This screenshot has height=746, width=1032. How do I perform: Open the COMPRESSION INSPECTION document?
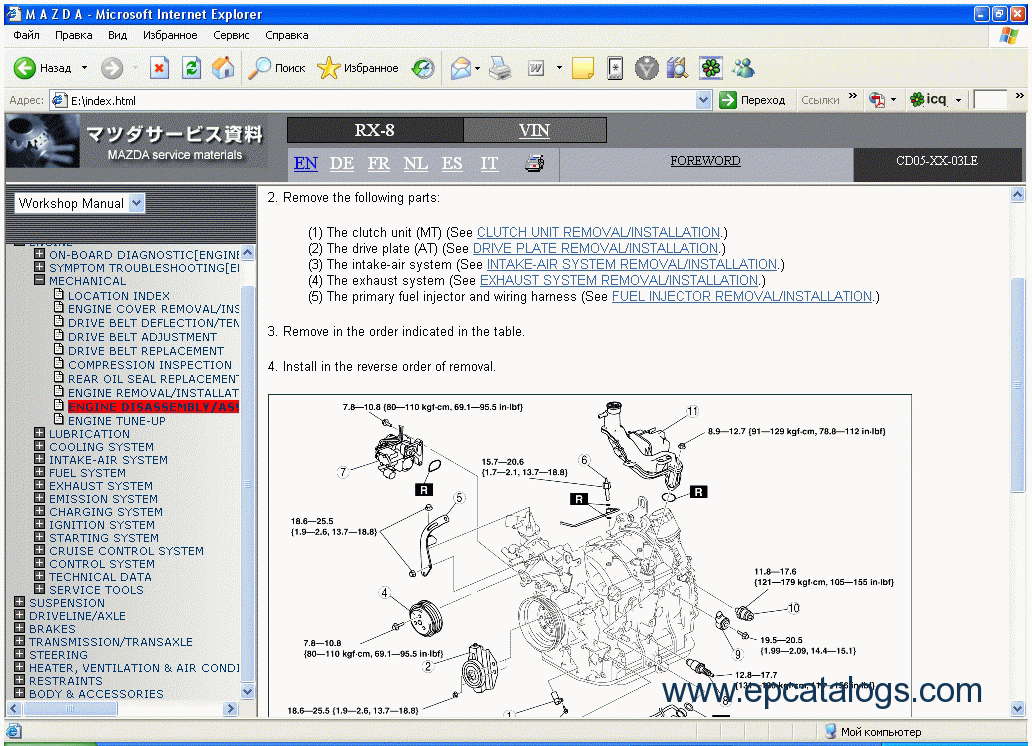pos(150,365)
